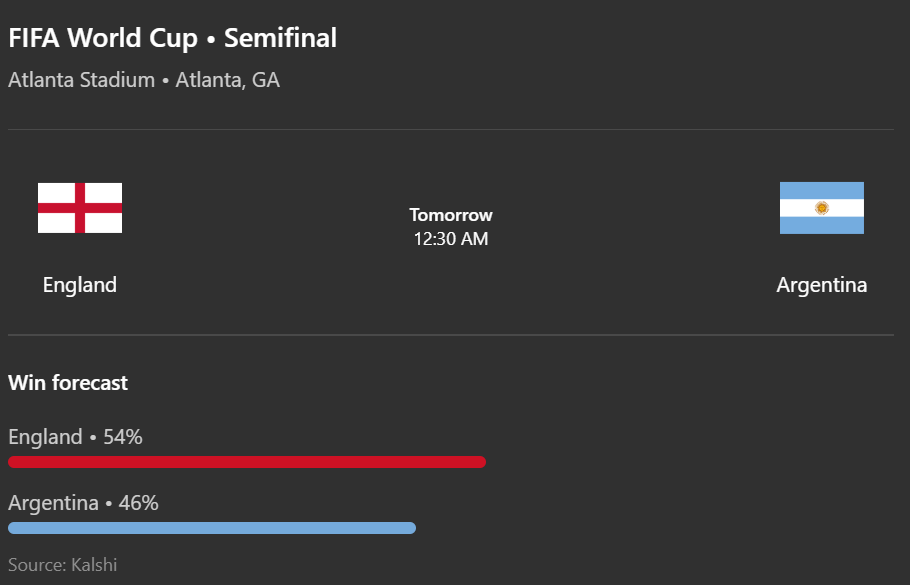
Task: Select the England team name
Action: [80, 285]
